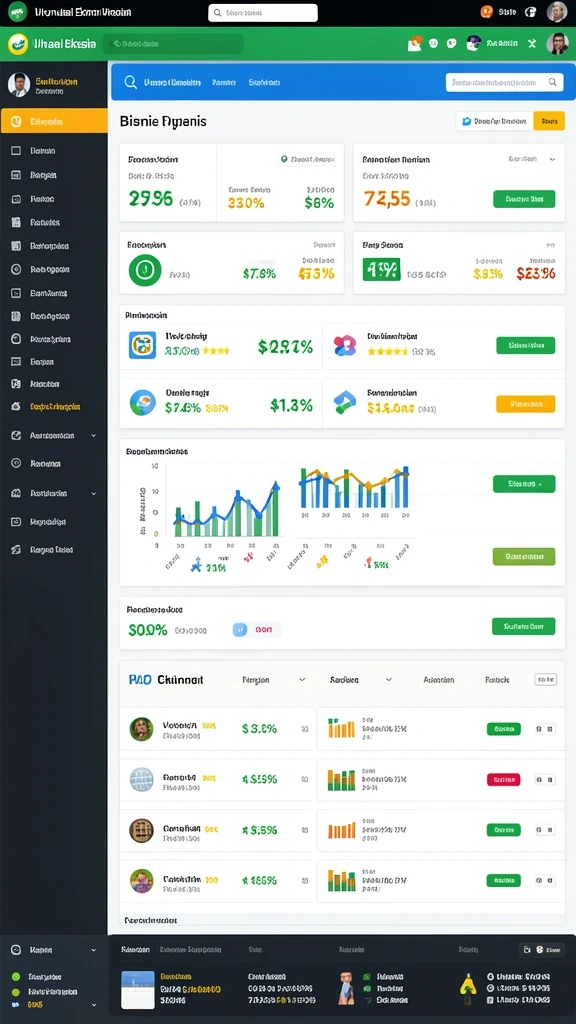
Task: Select the green circular icon in the stats card
Action: 145,270
